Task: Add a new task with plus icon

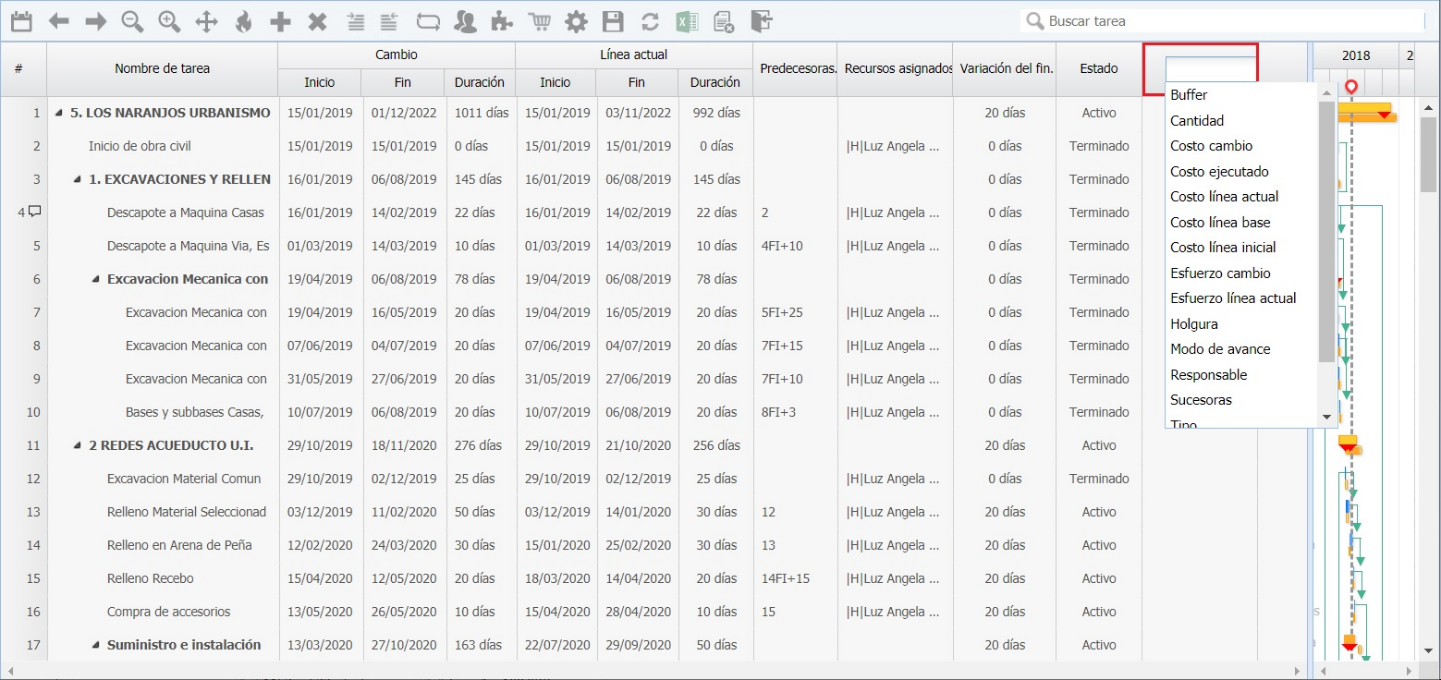Action: click(281, 21)
